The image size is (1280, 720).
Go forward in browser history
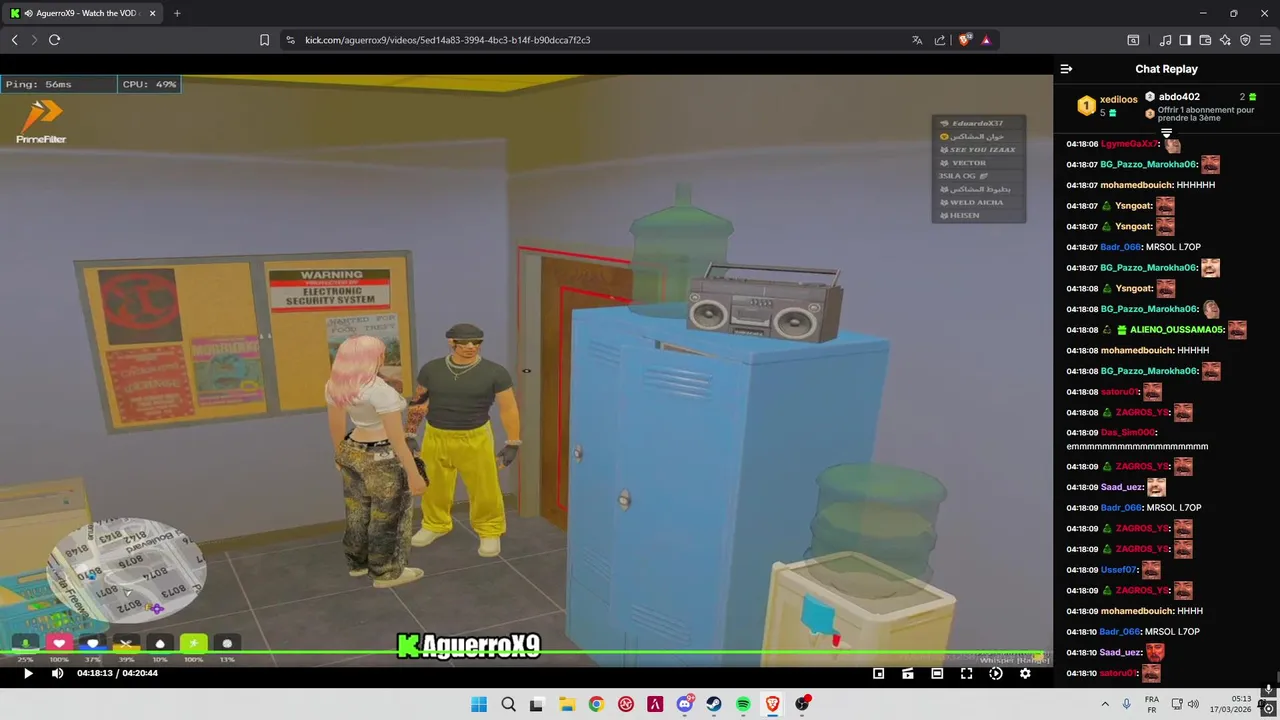[x=34, y=40]
